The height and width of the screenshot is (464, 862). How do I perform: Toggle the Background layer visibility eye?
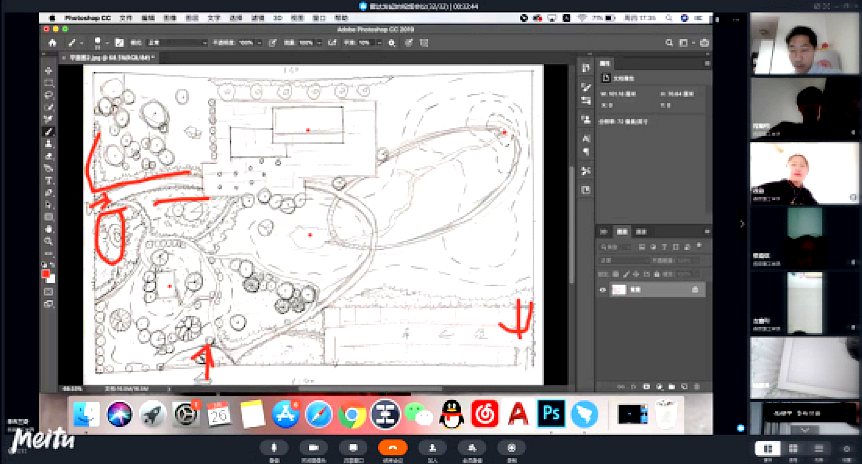(603, 290)
